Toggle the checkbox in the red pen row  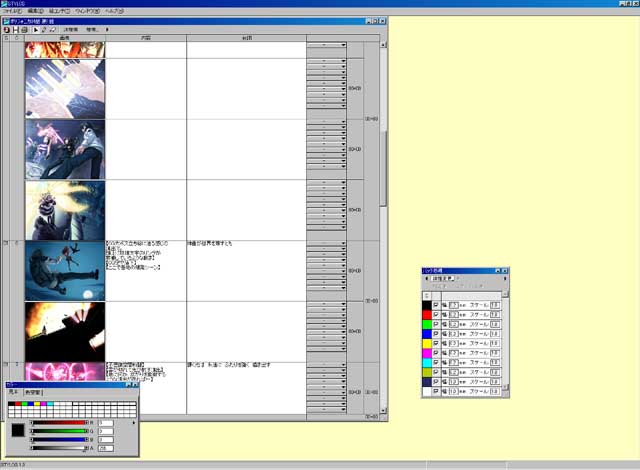coord(436,315)
